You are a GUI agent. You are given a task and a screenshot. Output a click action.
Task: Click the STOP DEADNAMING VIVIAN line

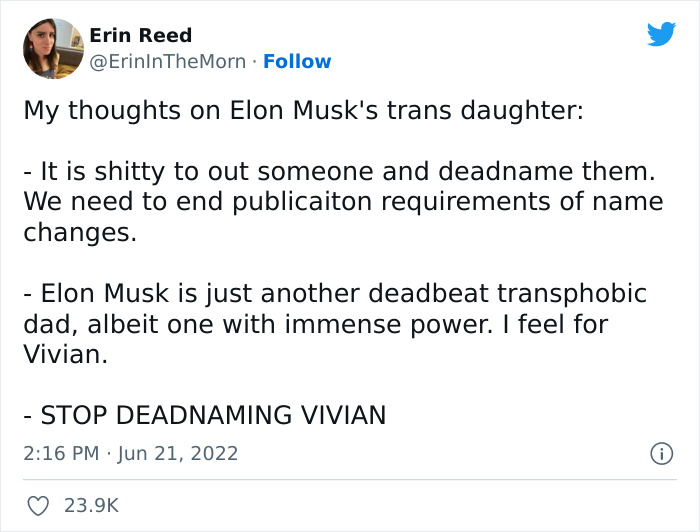click(x=204, y=414)
